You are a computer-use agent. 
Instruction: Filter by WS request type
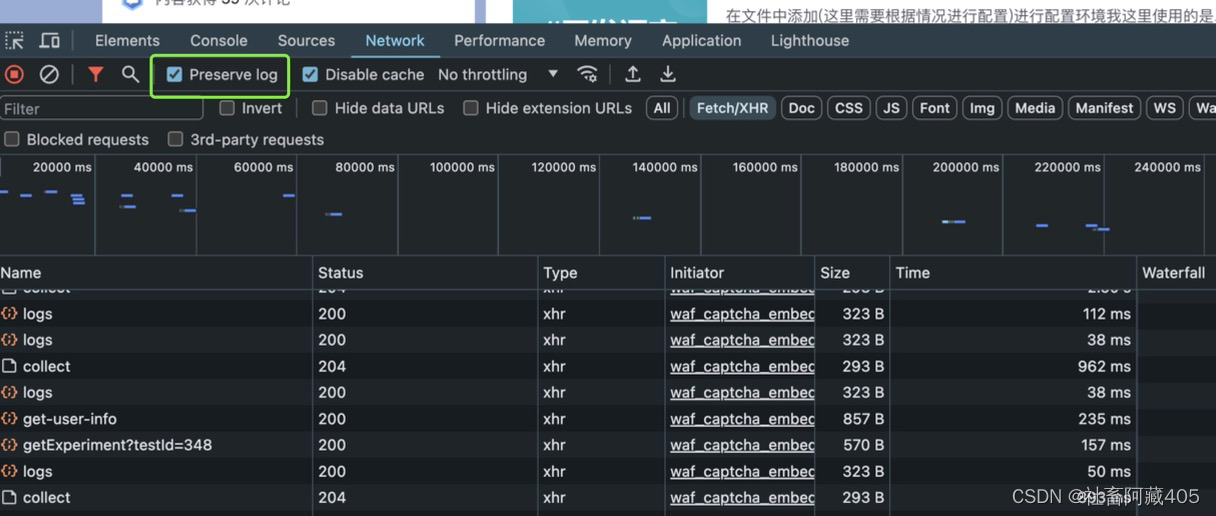1165,108
